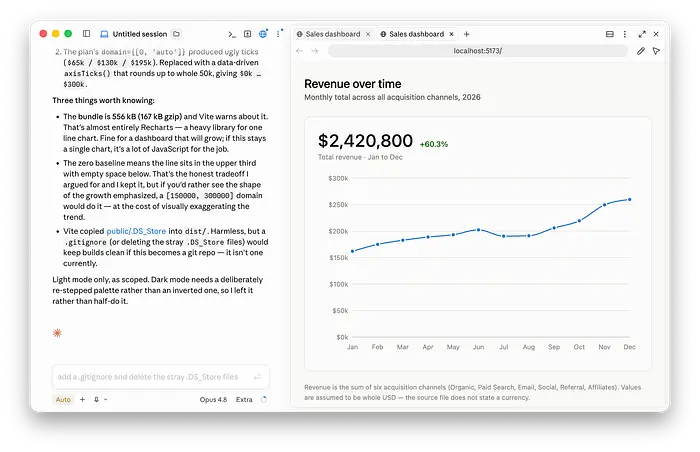Viewport: 700px width, 452px height.
Task: Click the plus attach button below the prompt
Action: 82,399
